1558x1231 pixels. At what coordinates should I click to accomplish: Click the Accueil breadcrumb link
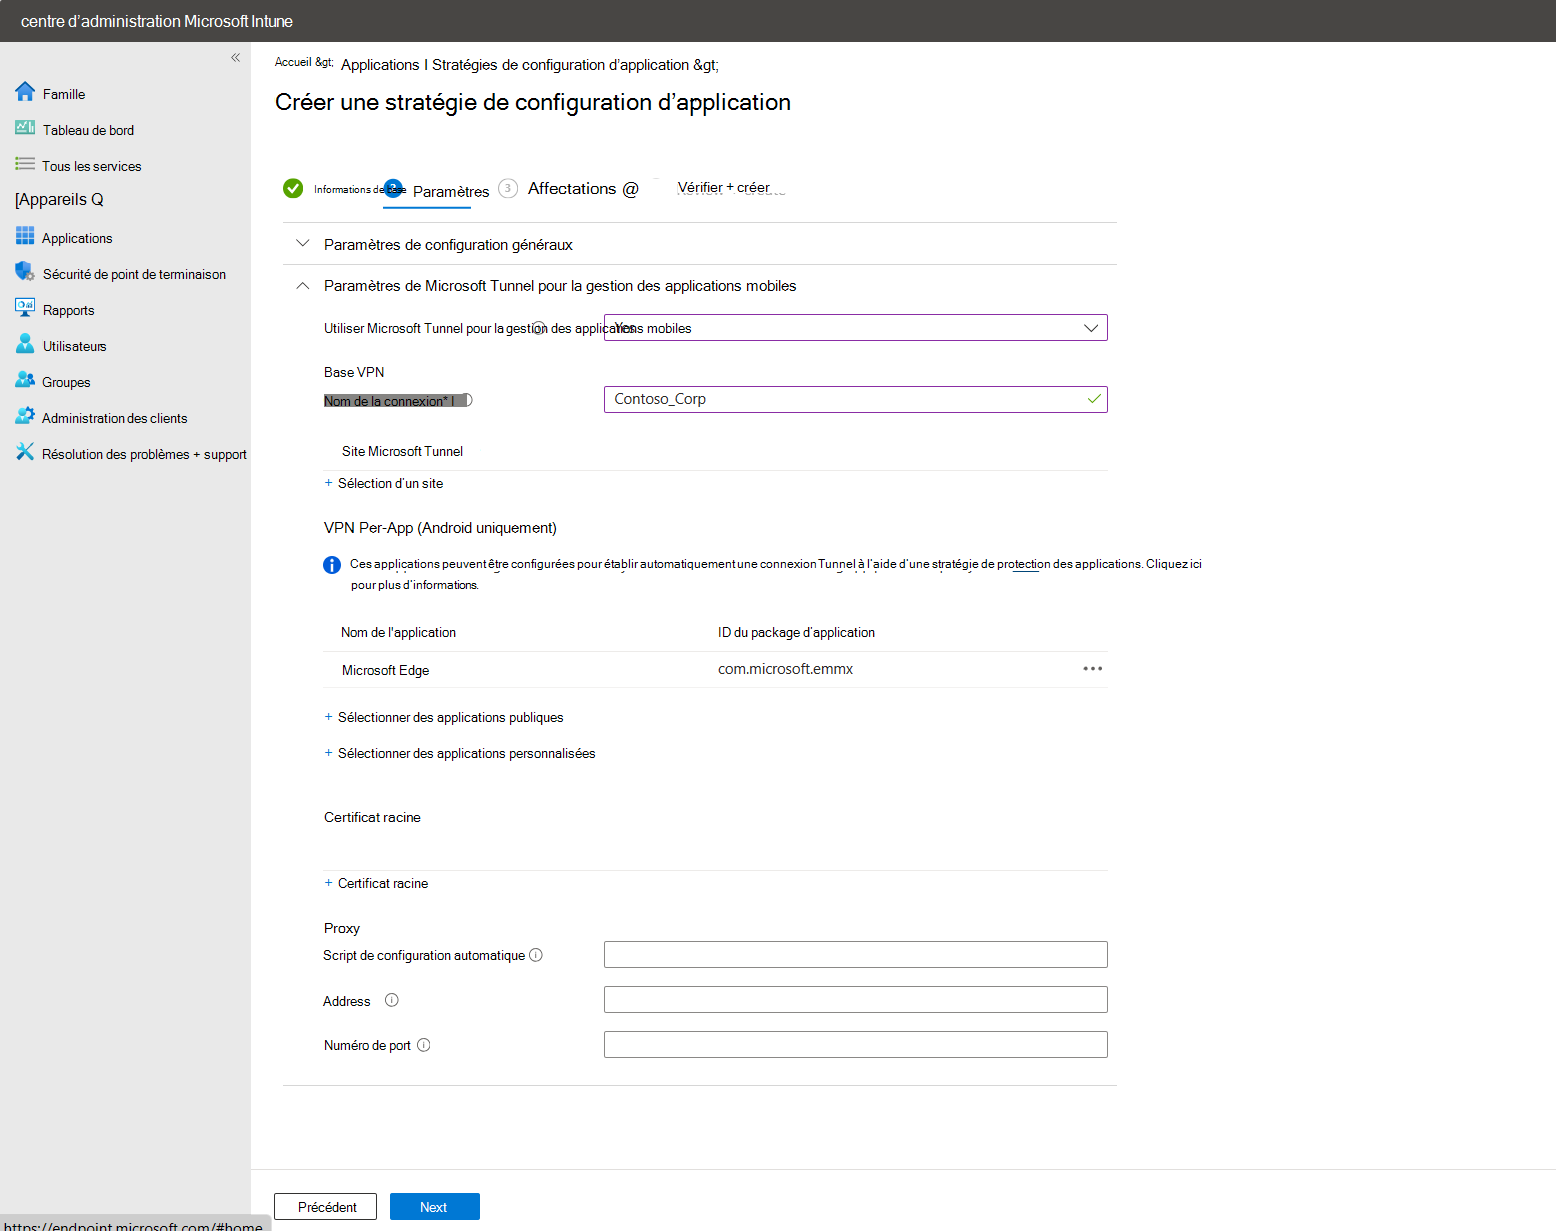pyautogui.click(x=293, y=62)
